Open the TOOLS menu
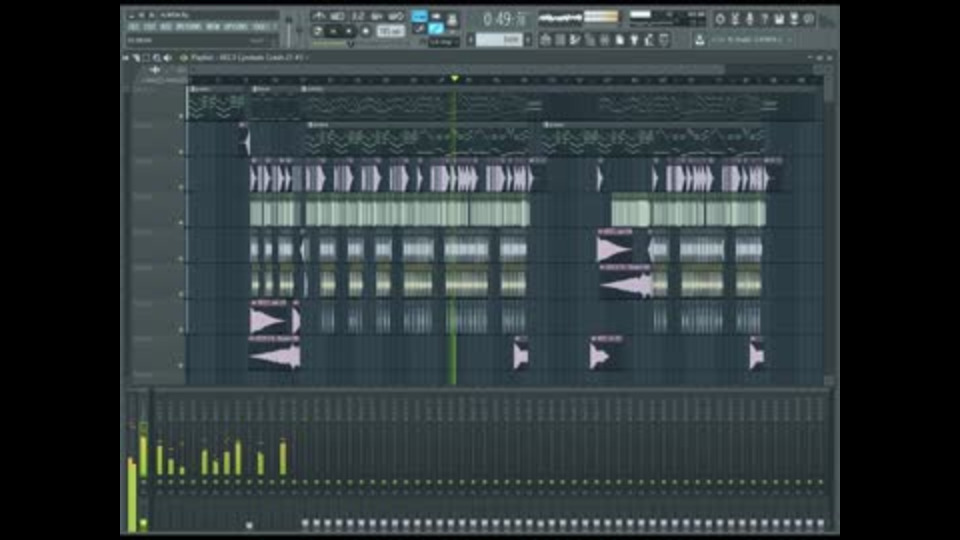The image size is (960, 540). tap(260, 28)
